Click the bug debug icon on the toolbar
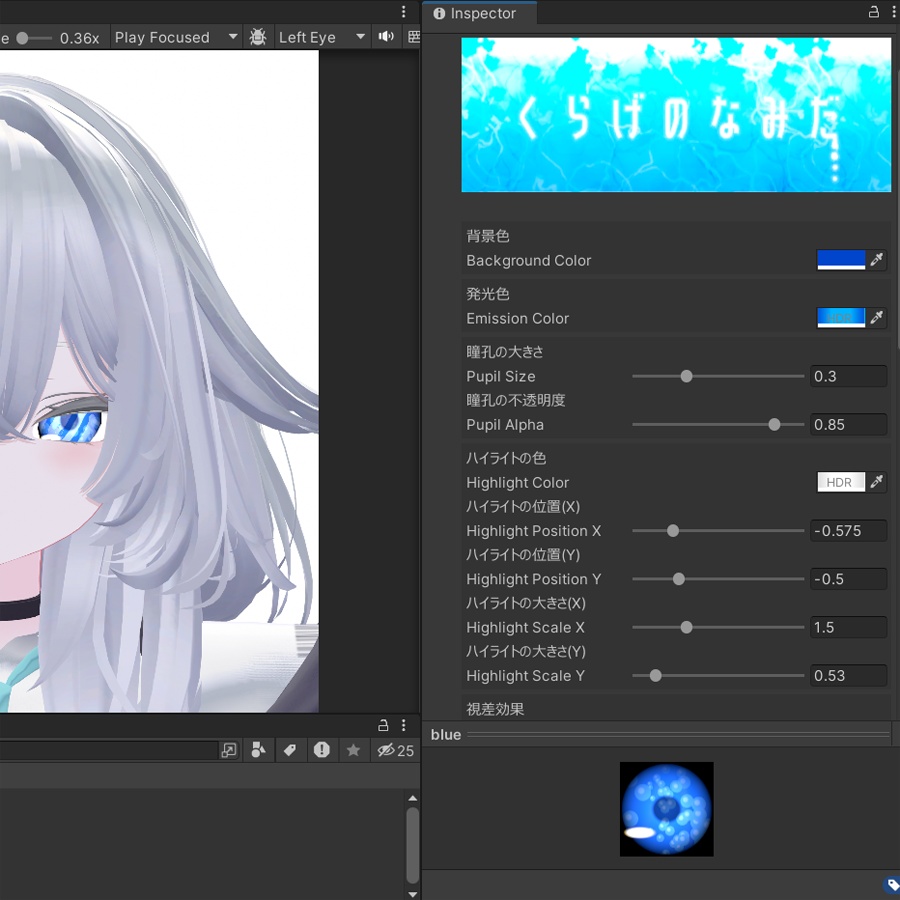The image size is (900, 900). [x=258, y=36]
